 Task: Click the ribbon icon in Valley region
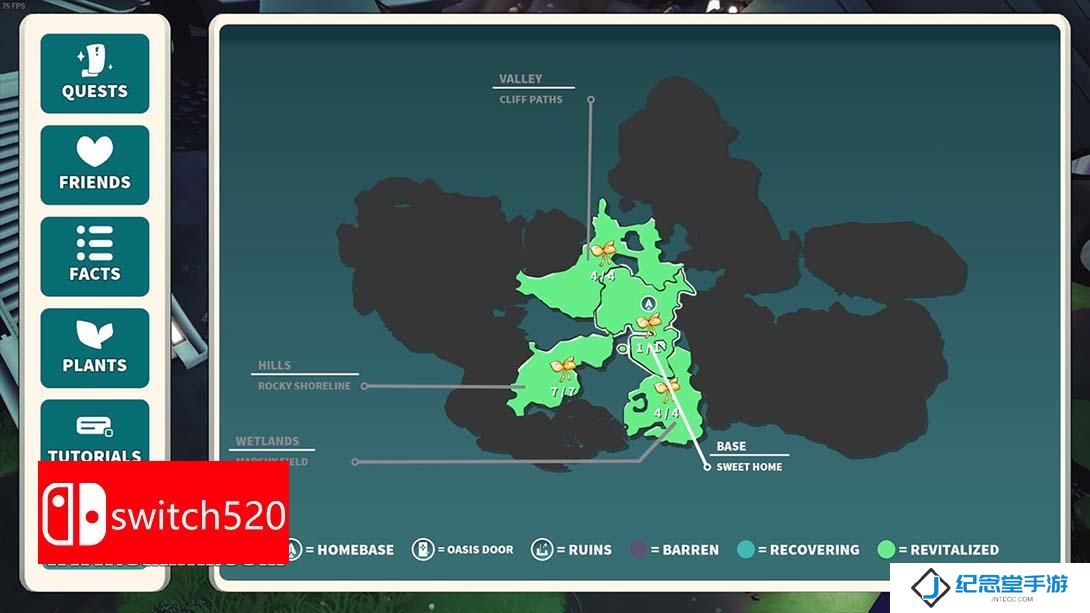coord(603,252)
